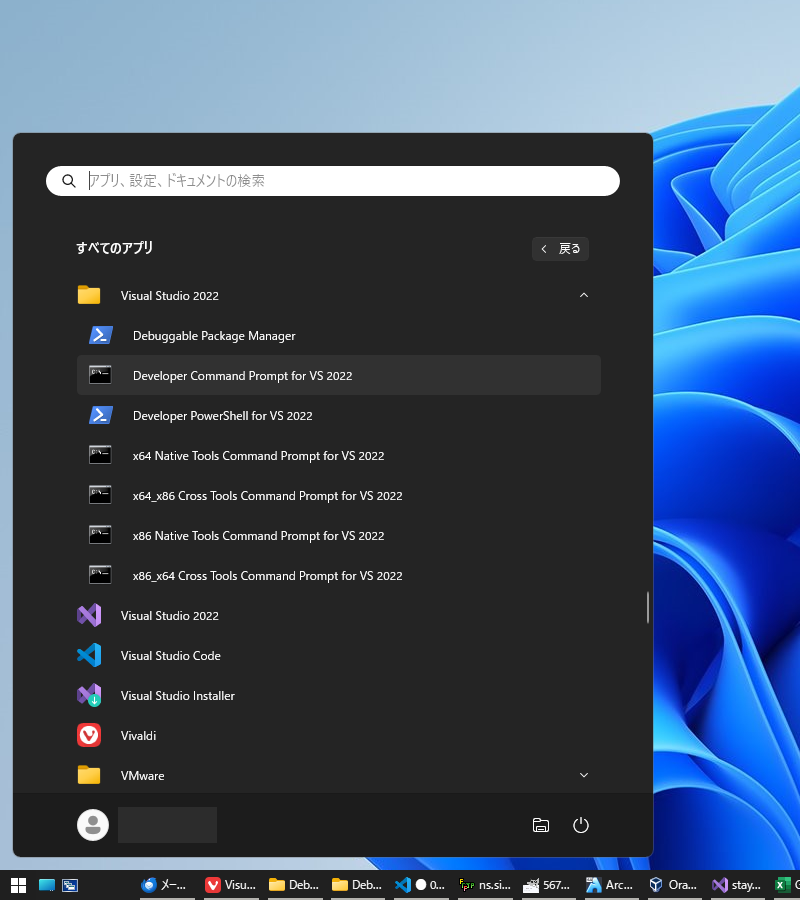
Task: Click the all-apps list scrollbar thumb
Action: (x=648, y=607)
